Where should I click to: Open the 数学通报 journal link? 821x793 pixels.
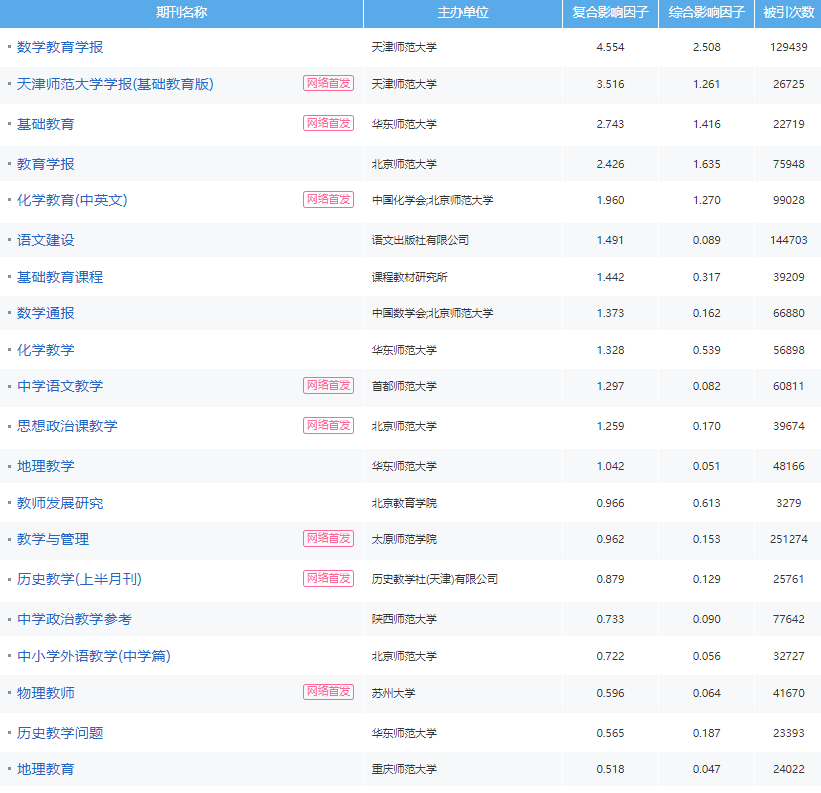point(46,313)
